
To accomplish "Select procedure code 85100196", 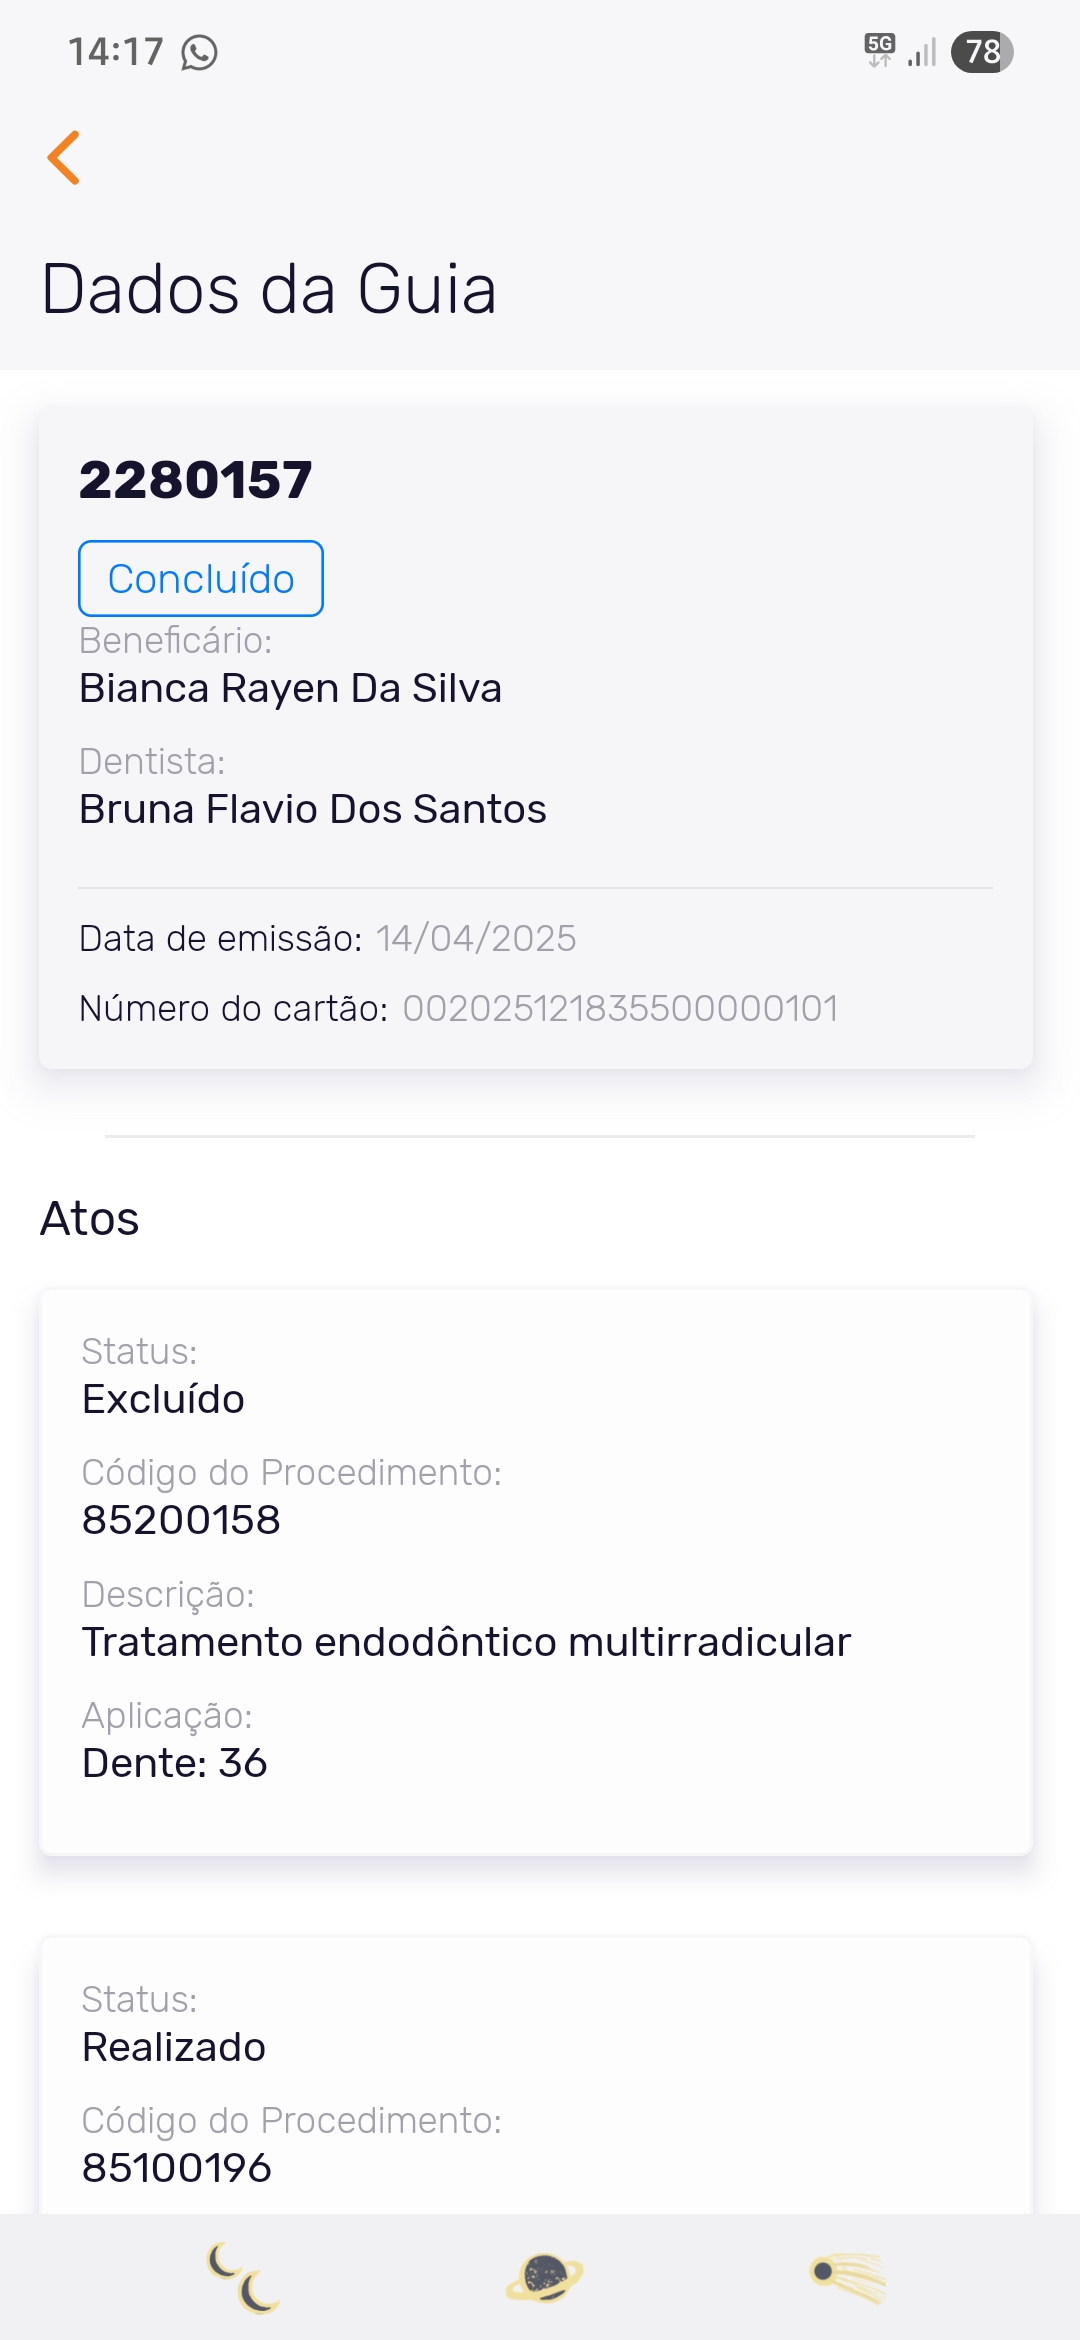I will 177,2168.
